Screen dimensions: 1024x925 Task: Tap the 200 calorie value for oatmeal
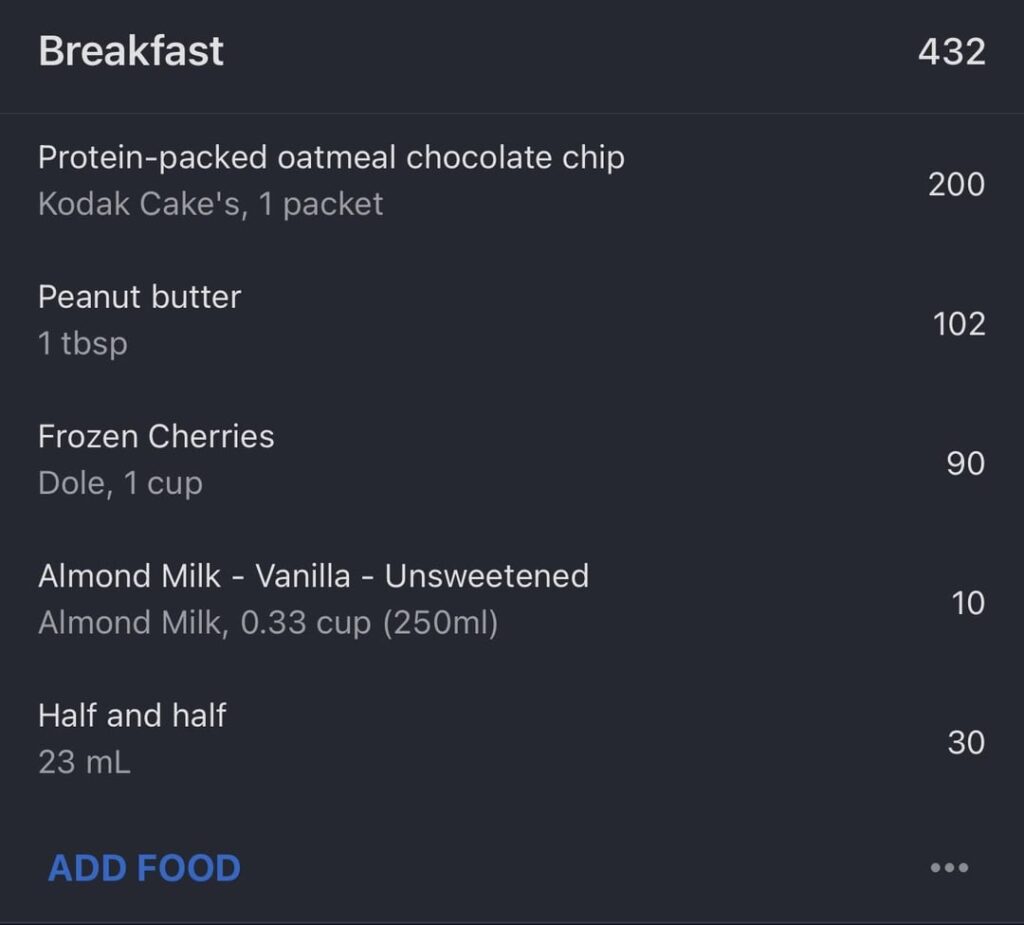956,183
